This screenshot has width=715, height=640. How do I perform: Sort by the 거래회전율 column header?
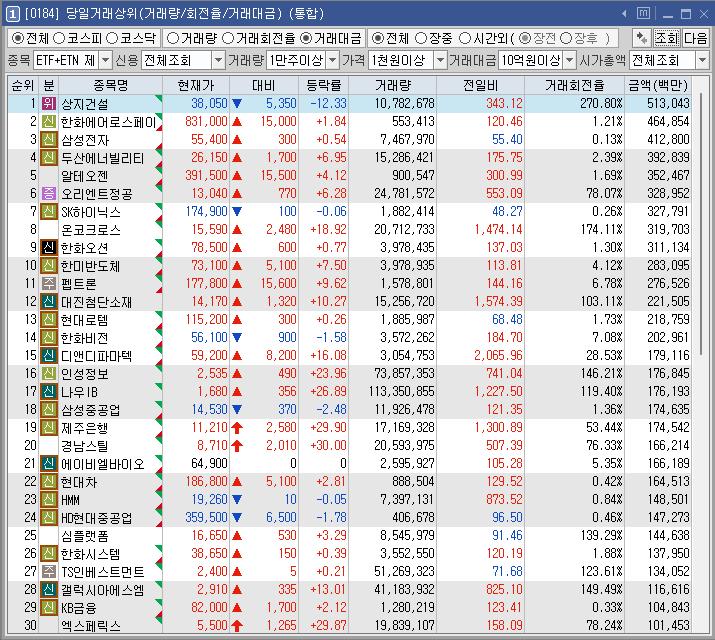click(x=575, y=85)
